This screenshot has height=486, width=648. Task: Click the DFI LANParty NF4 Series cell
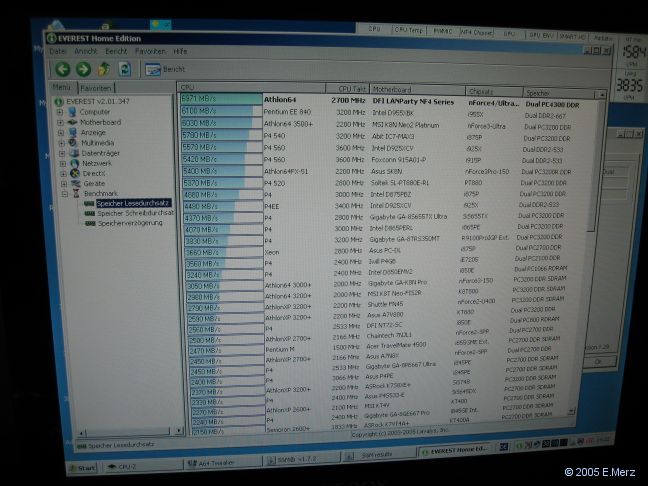[x=413, y=102]
